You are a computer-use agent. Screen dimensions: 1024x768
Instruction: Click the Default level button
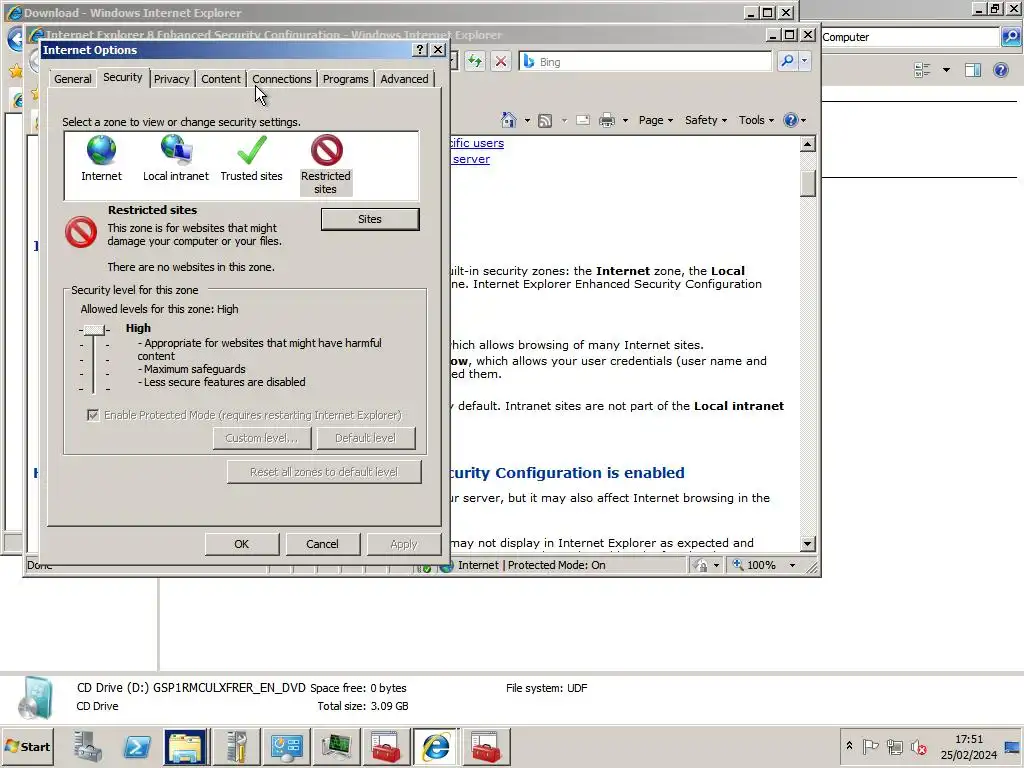pos(366,438)
